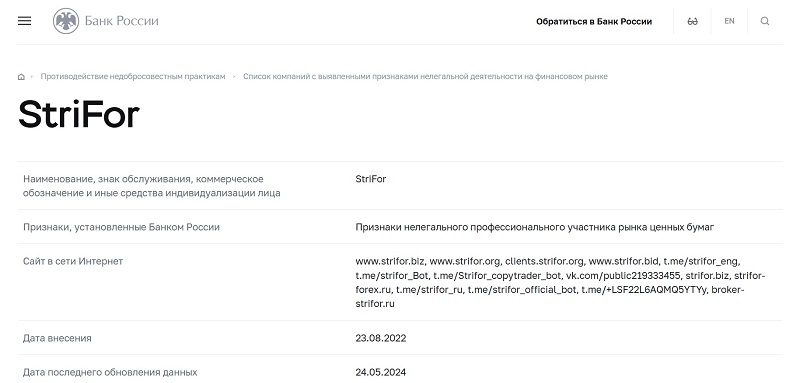Click date value 24.05.2024

381,372
